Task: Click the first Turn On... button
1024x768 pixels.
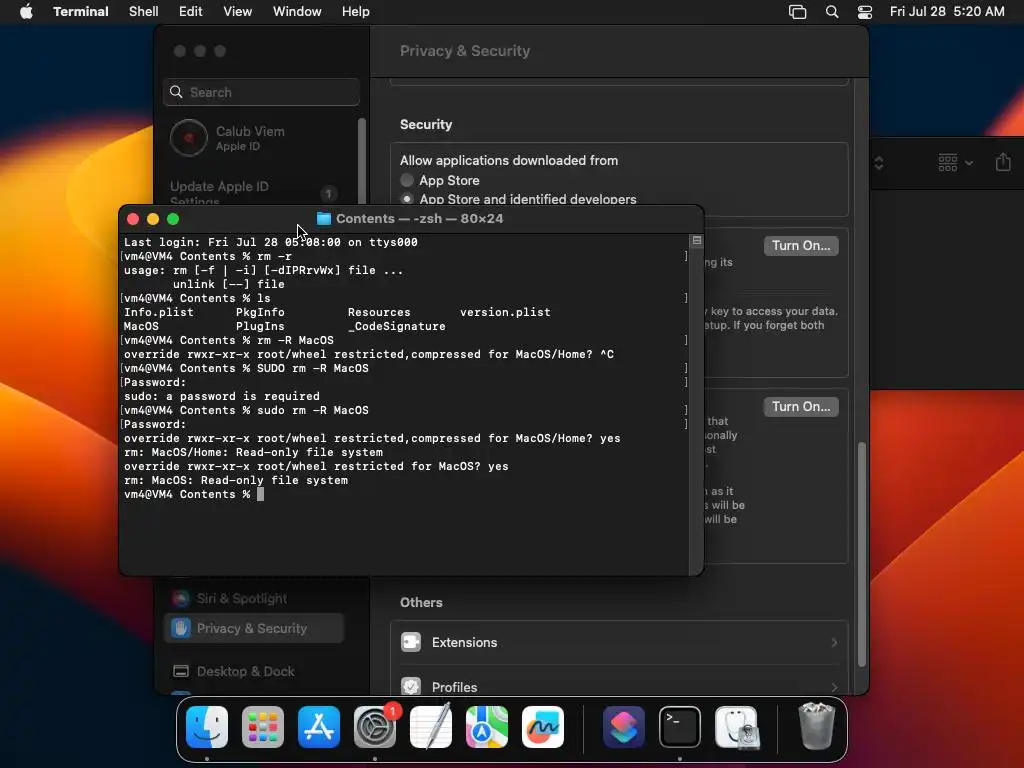Action: coord(801,246)
